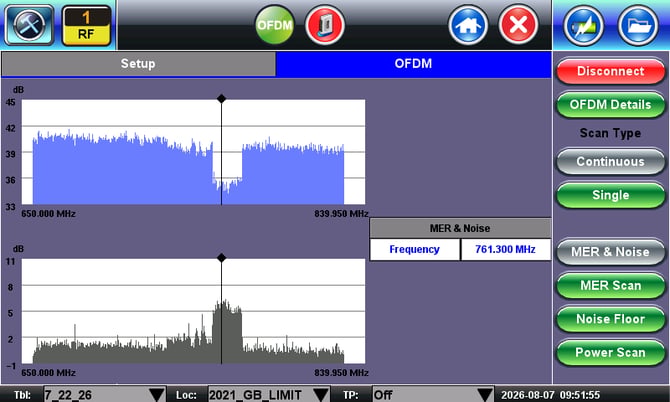Image resolution: width=670 pixels, height=402 pixels.
Task: Click the date and time 2026-08-07 09:51:55
Action: [550, 395]
